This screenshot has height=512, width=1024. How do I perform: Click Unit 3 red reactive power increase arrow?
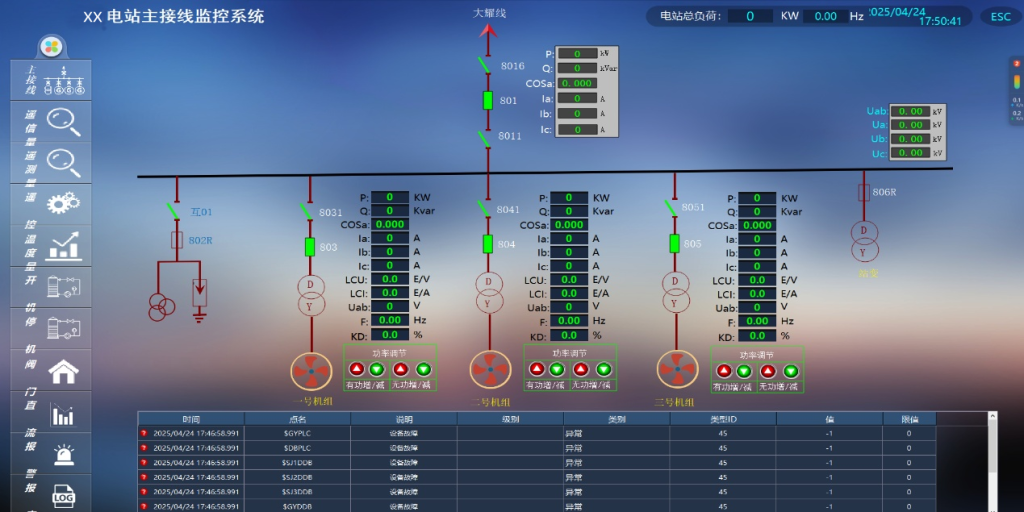pos(768,371)
